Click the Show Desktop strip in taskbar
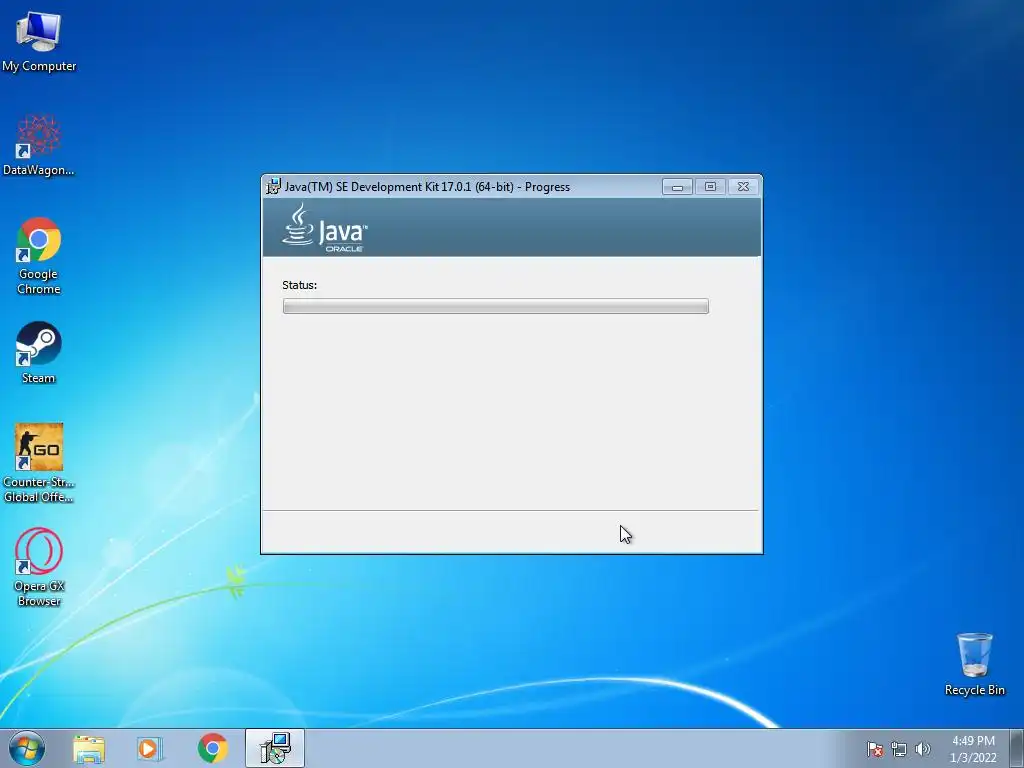The width and height of the screenshot is (1024, 768). [1017, 748]
